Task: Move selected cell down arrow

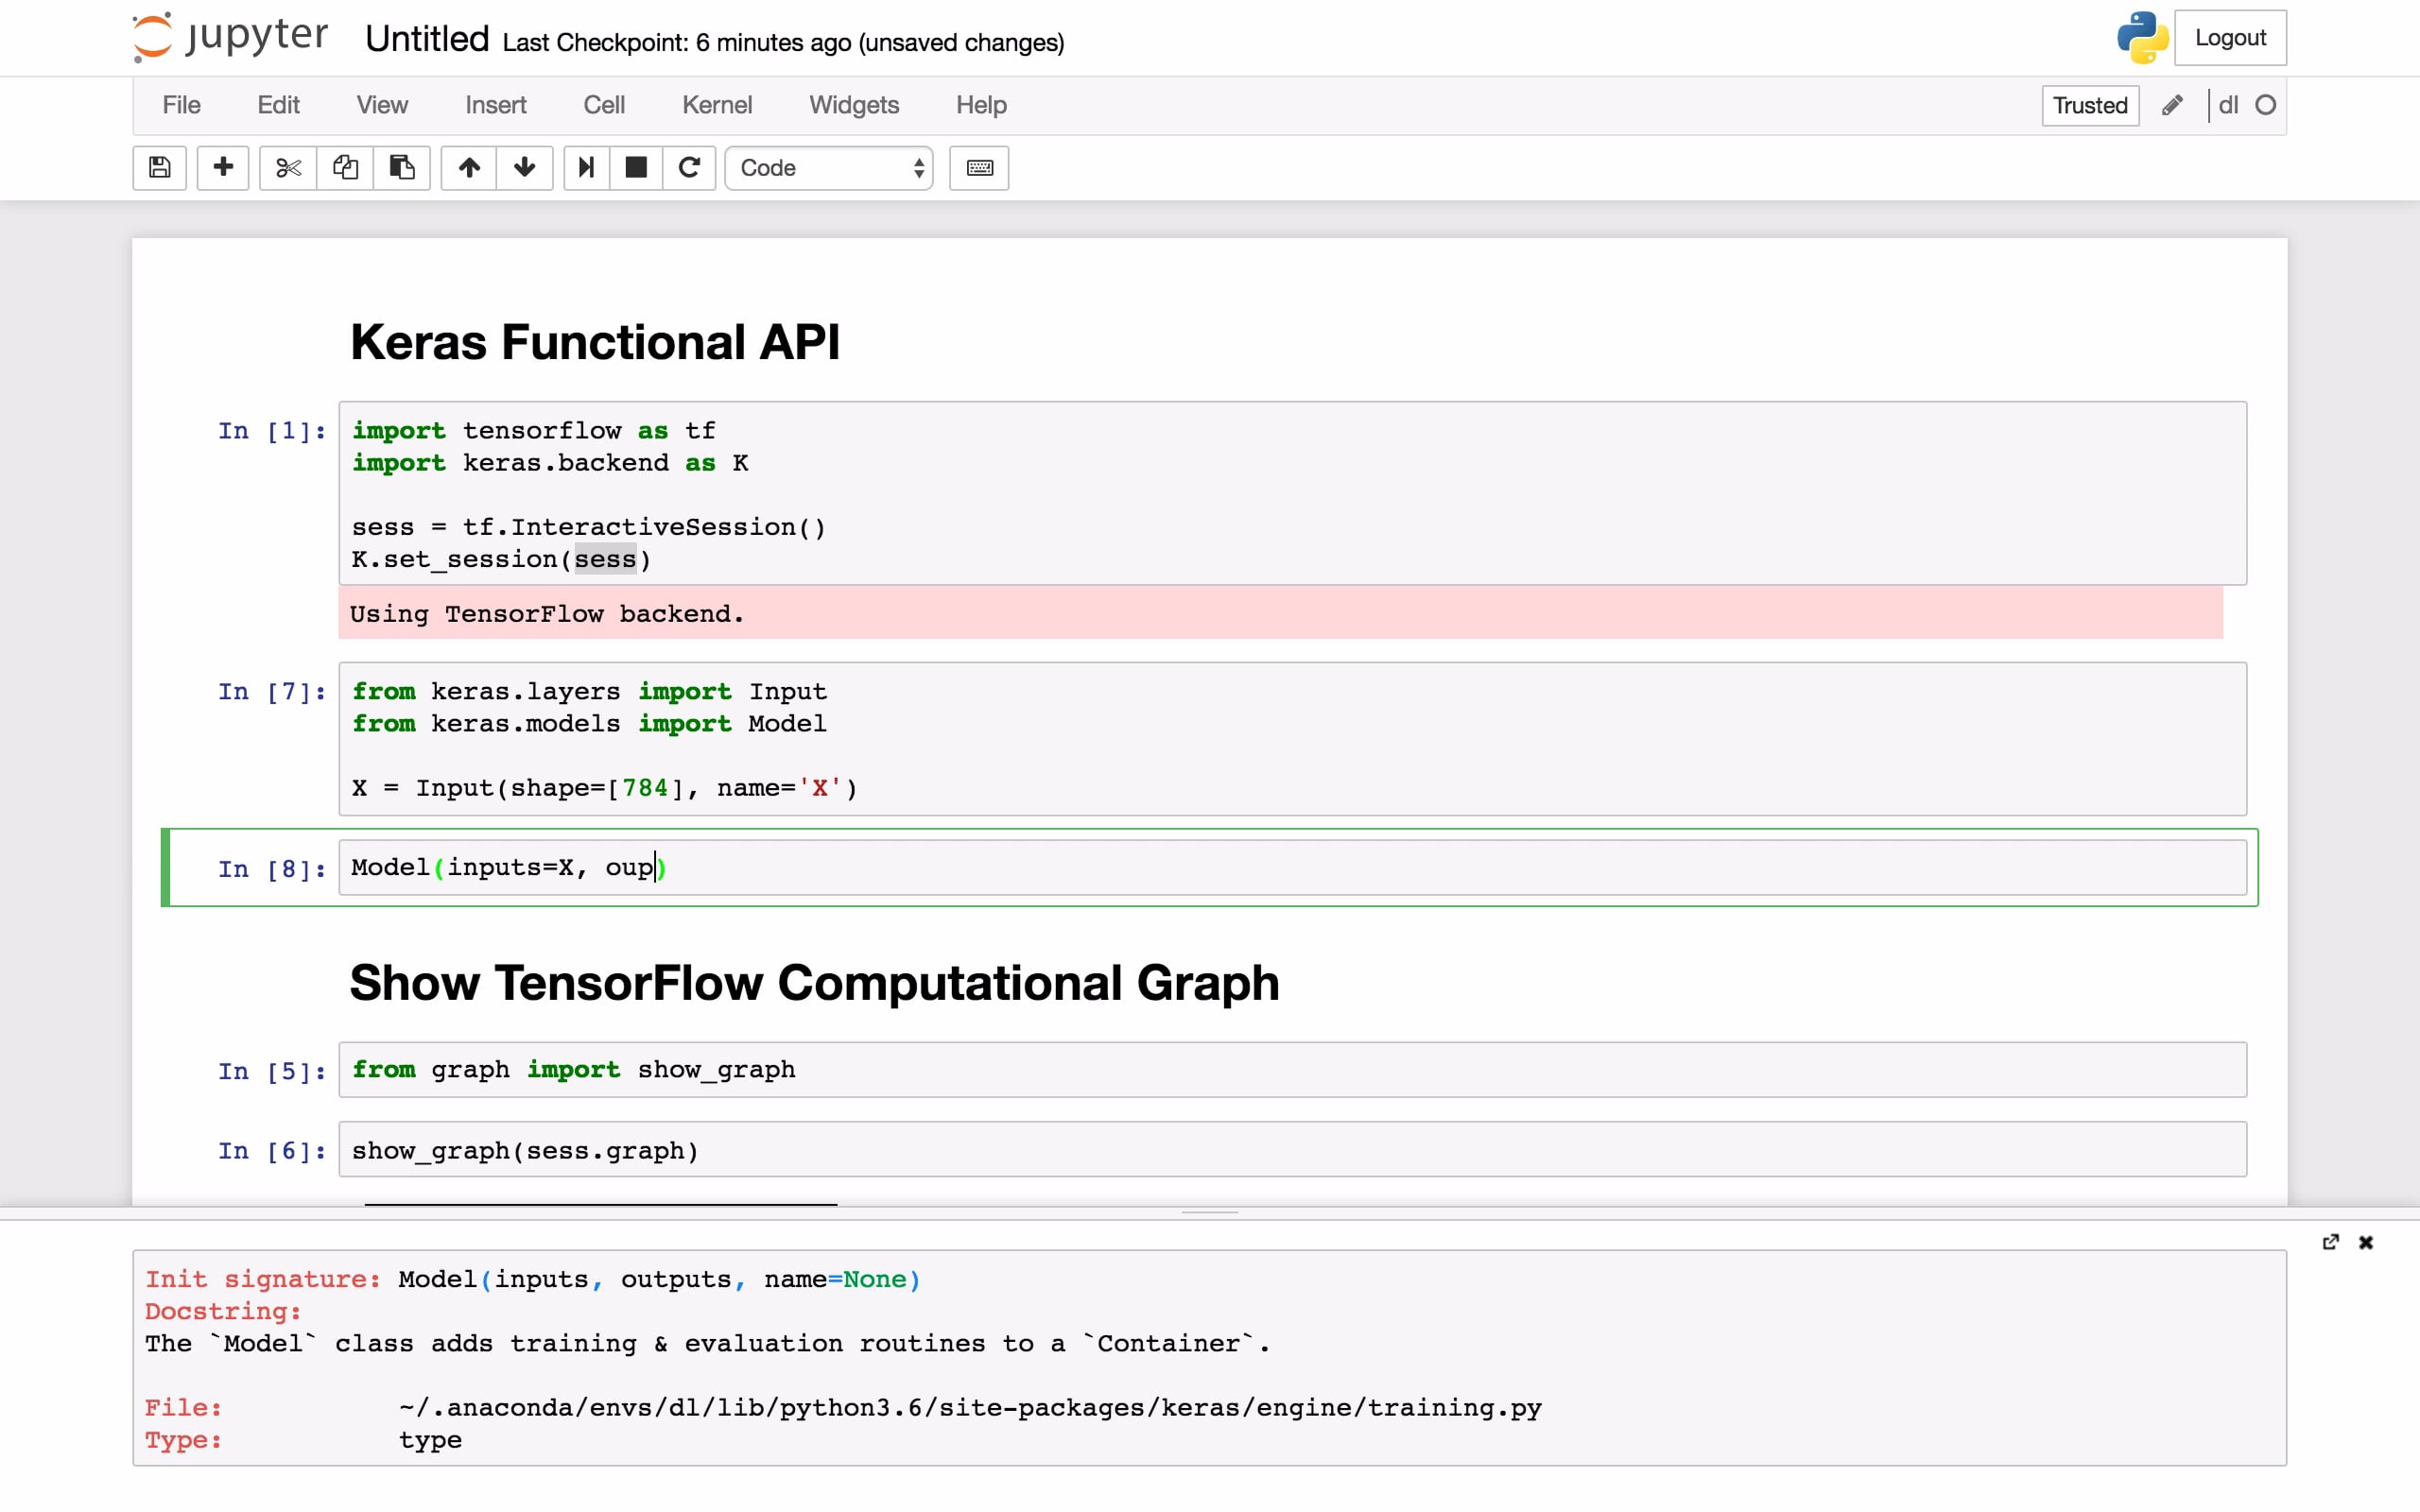Action: (525, 168)
